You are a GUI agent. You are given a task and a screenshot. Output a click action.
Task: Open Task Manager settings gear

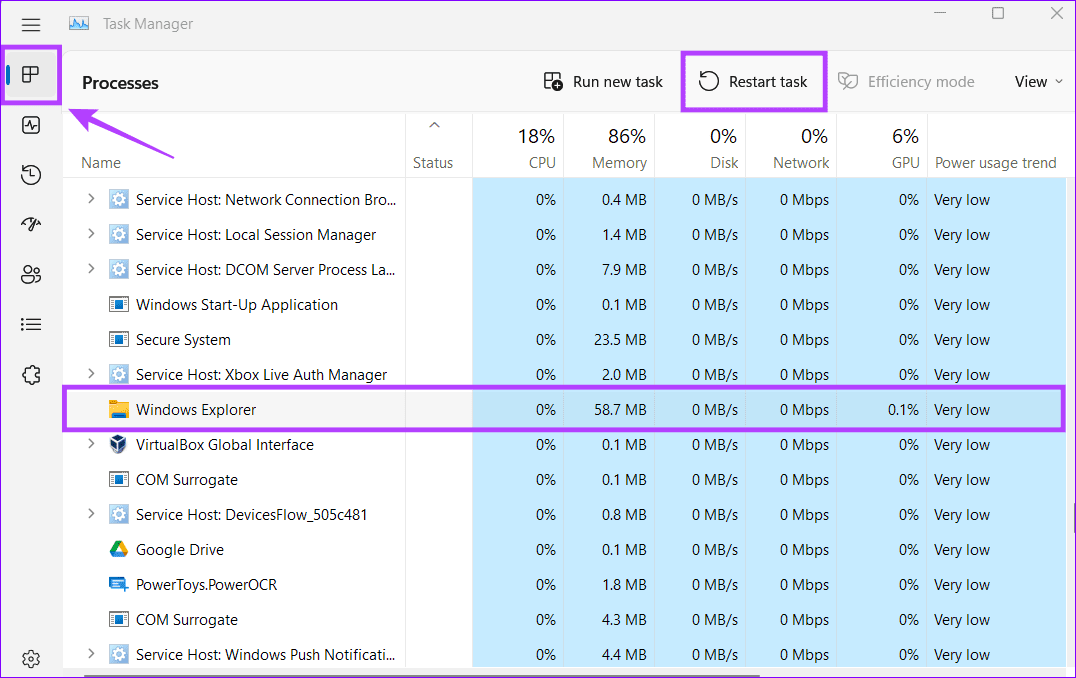pos(31,659)
